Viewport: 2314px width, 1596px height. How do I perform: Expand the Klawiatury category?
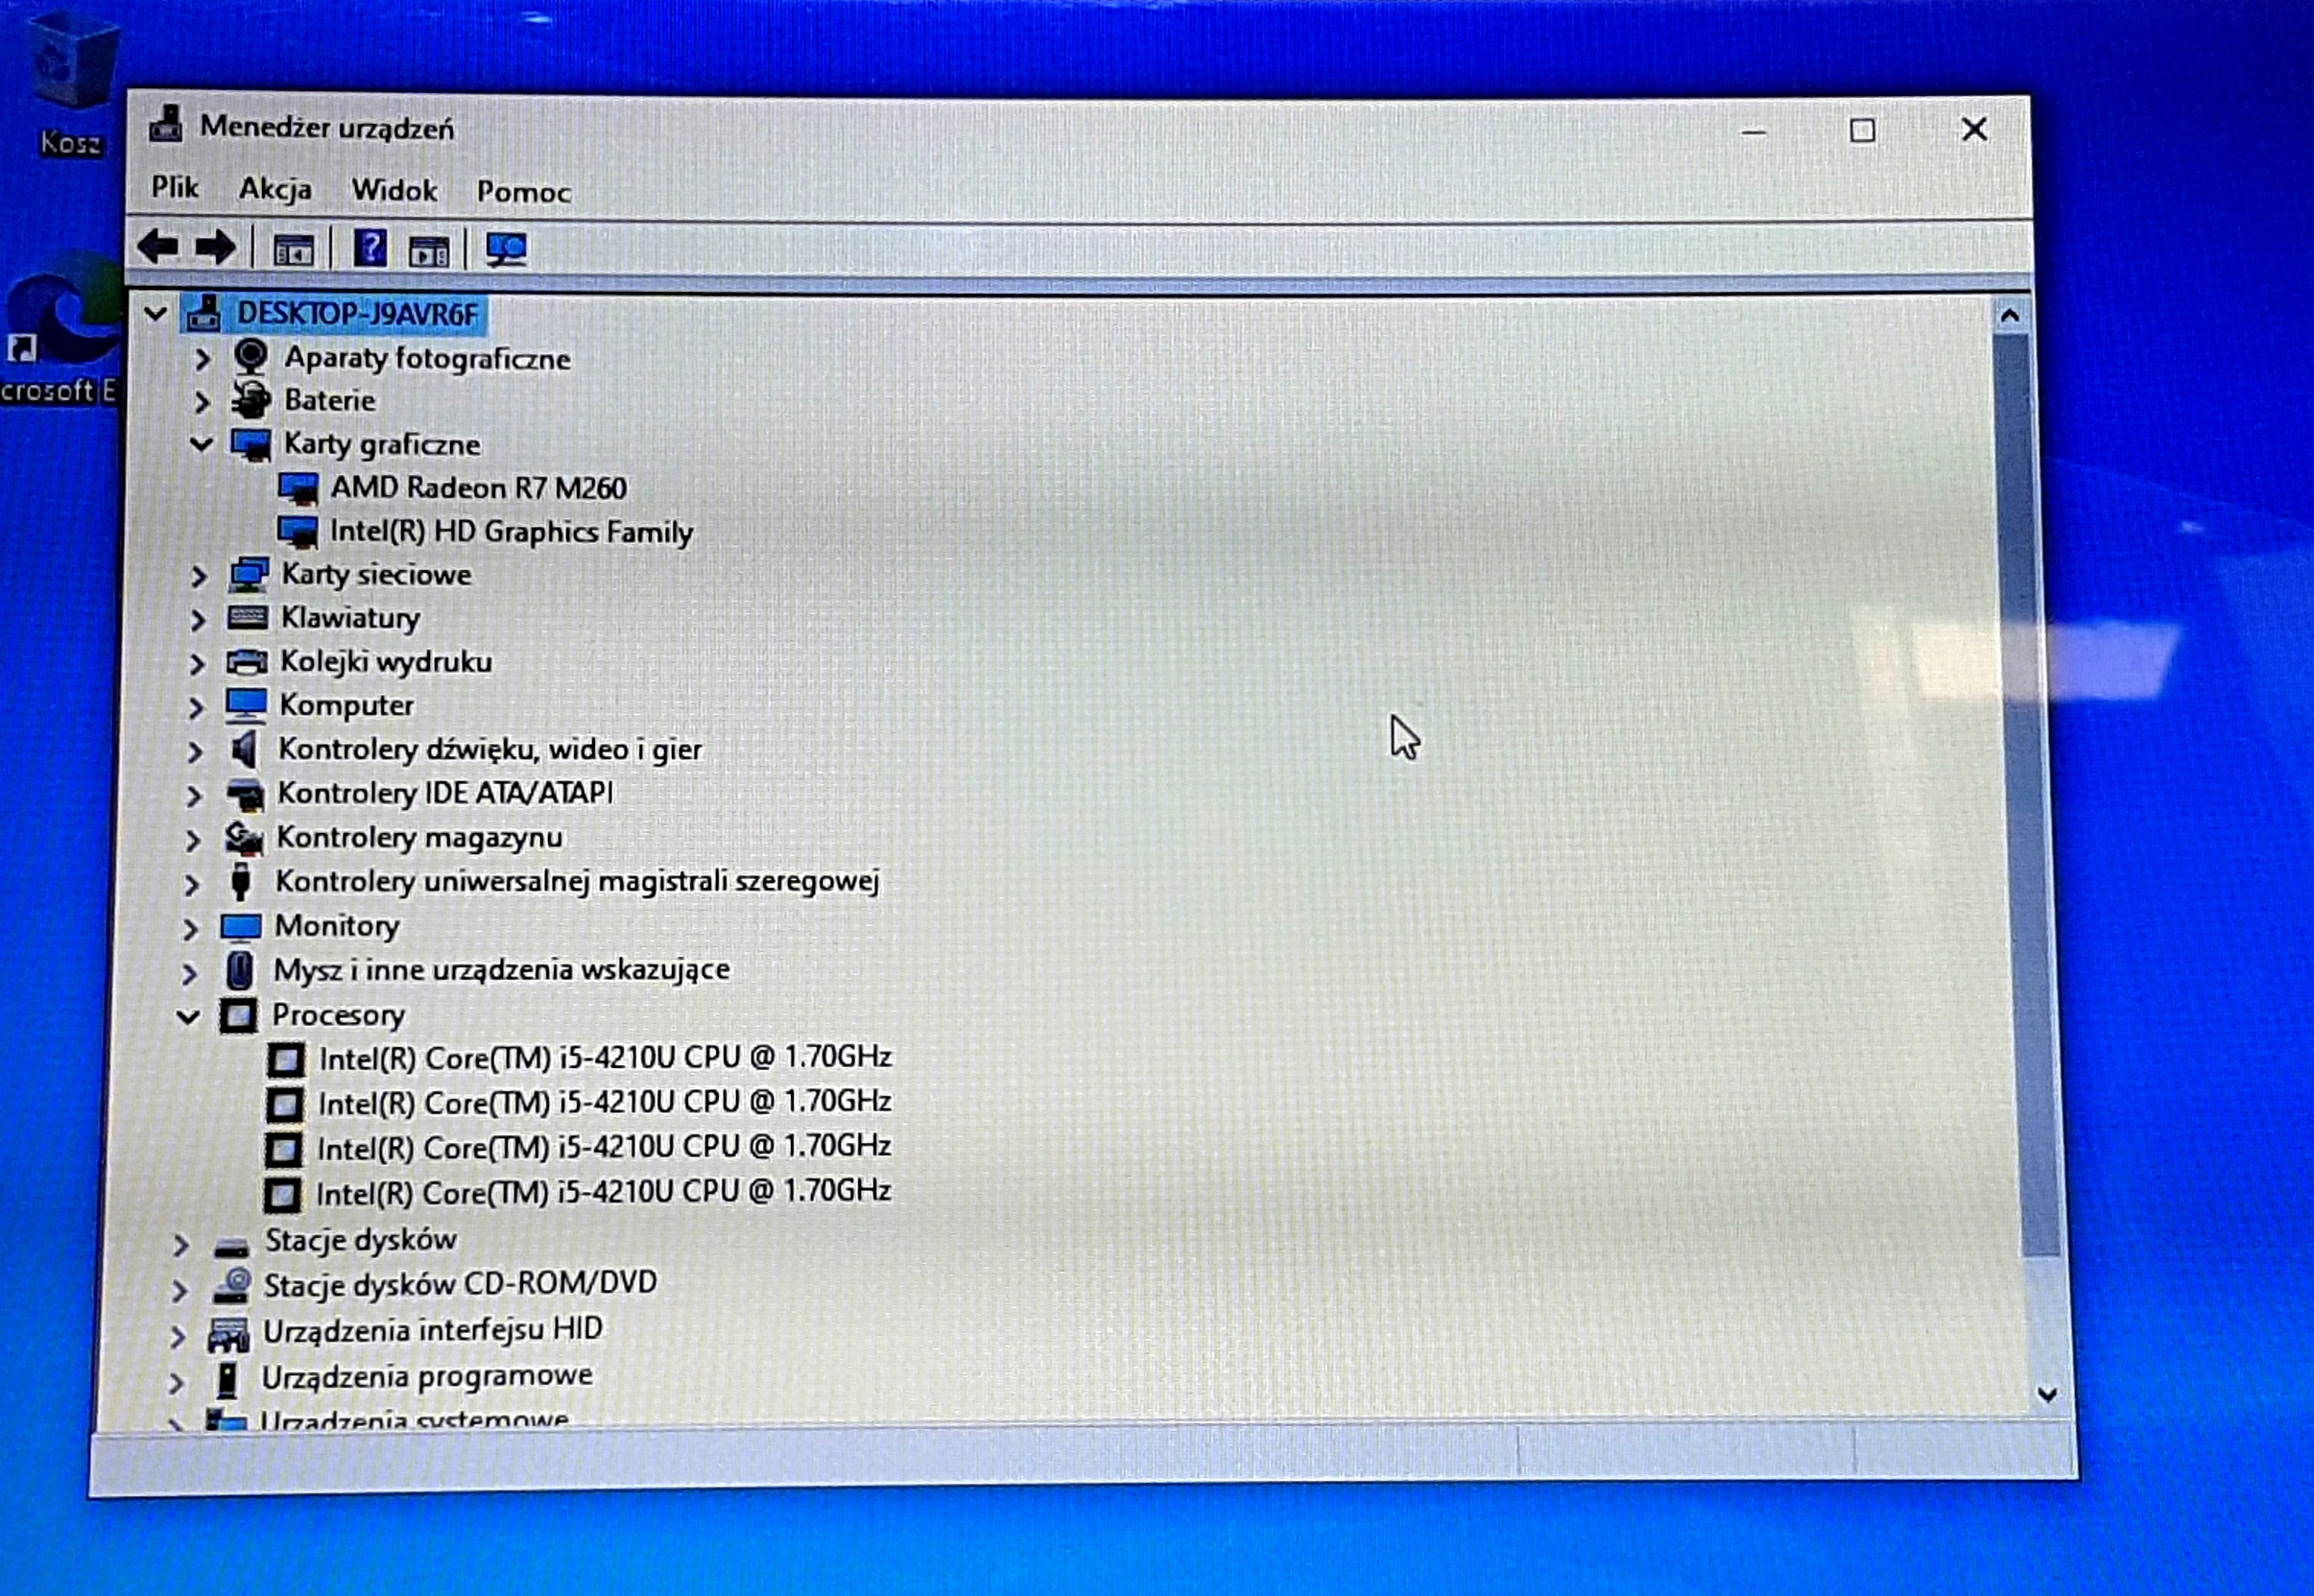197,620
